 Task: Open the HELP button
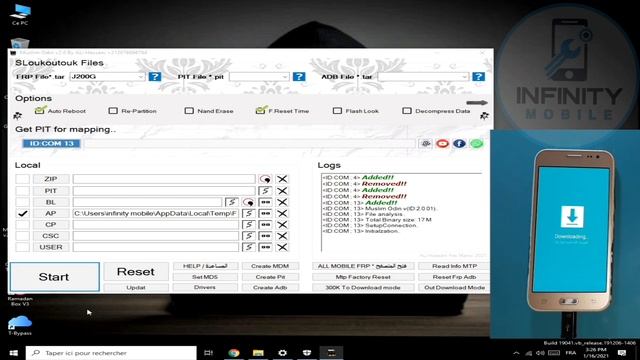point(205,266)
